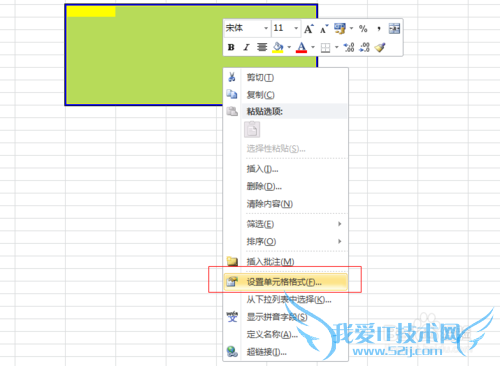The width and height of the screenshot is (500, 366).
Task: Expand 筛选 submenu arrow
Action: [x=340, y=224]
